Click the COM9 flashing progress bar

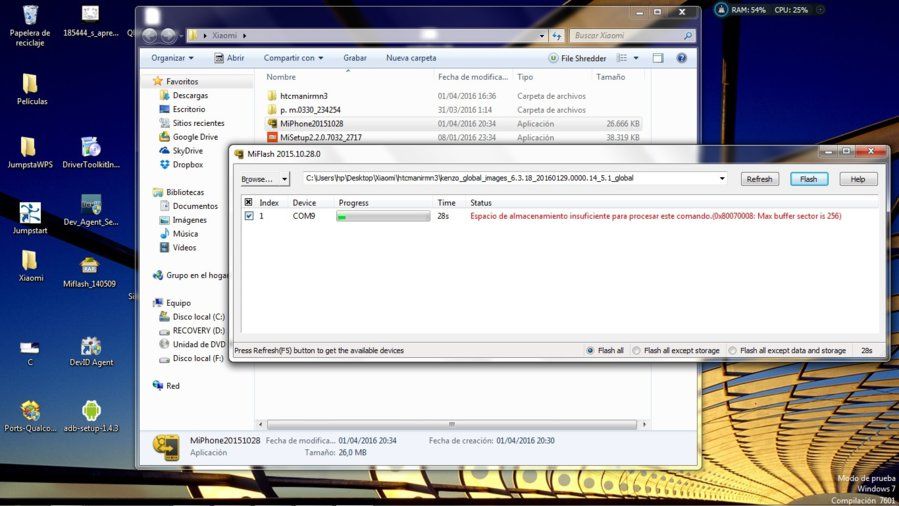click(x=383, y=216)
